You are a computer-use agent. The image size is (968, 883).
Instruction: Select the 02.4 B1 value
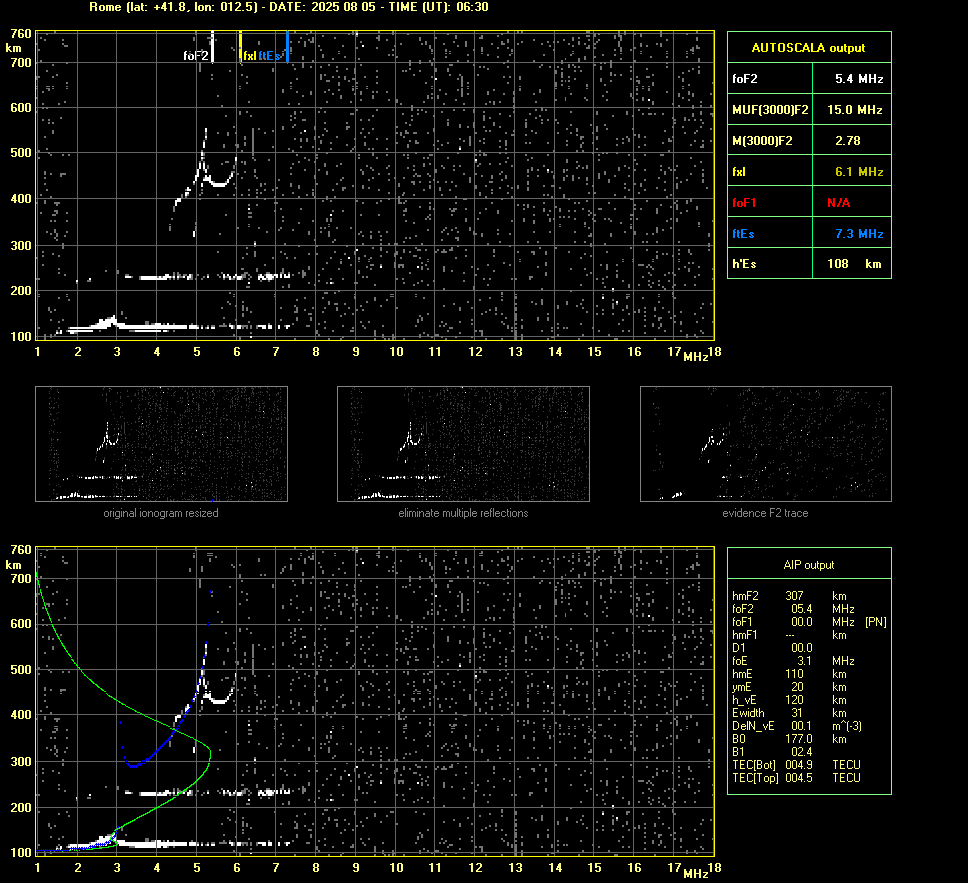[x=801, y=752]
